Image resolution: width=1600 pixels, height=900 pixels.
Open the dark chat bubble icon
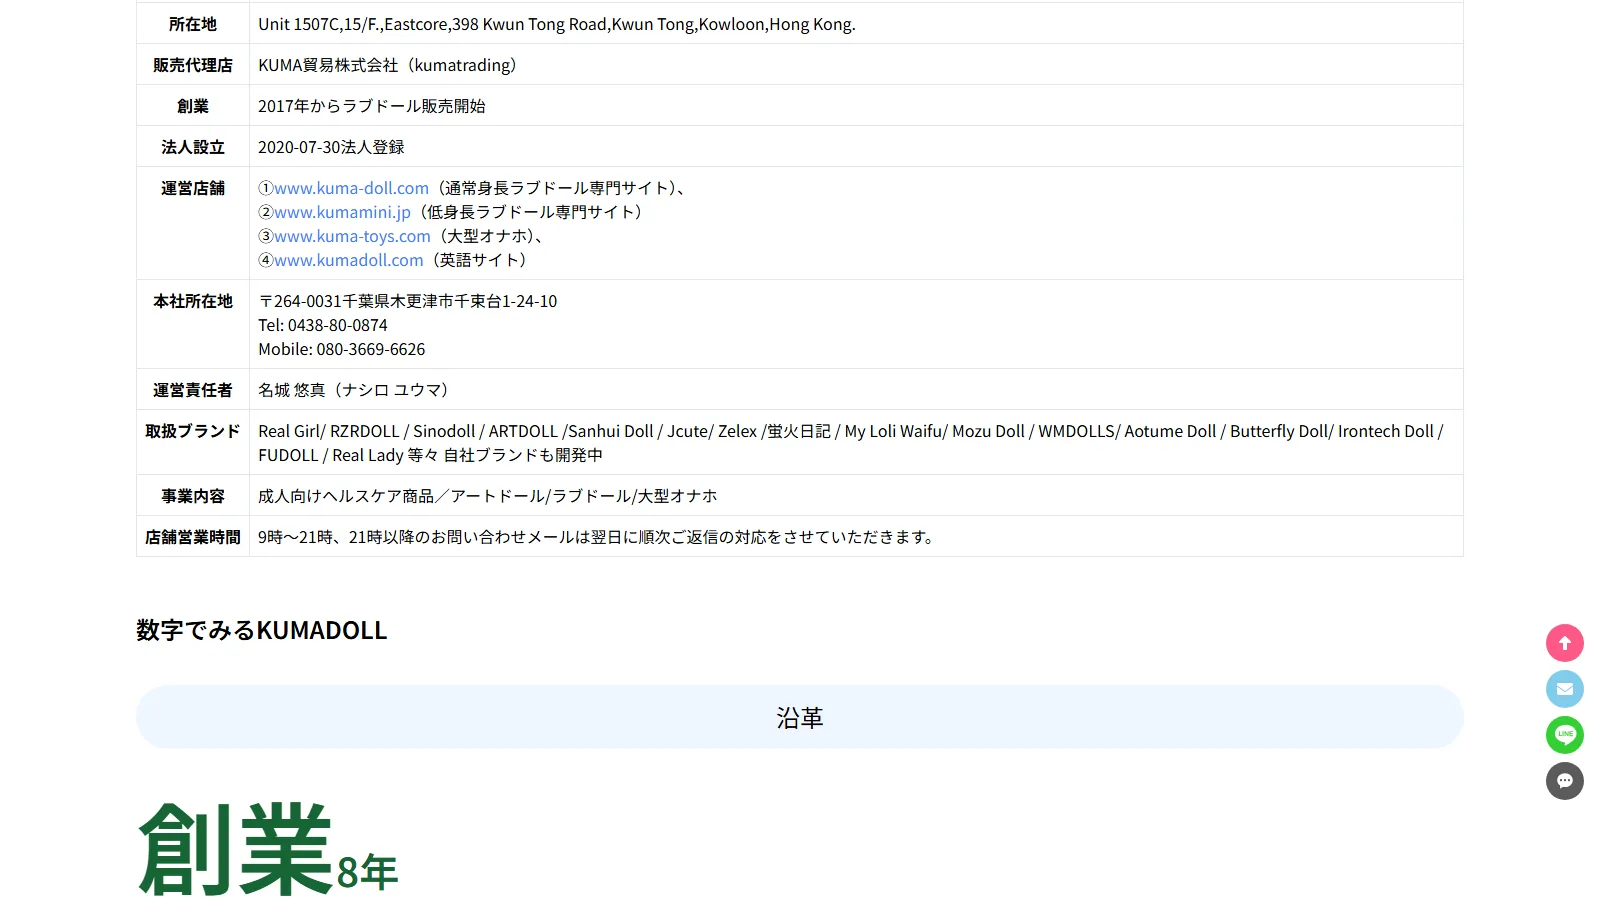(x=1565, y=781)
